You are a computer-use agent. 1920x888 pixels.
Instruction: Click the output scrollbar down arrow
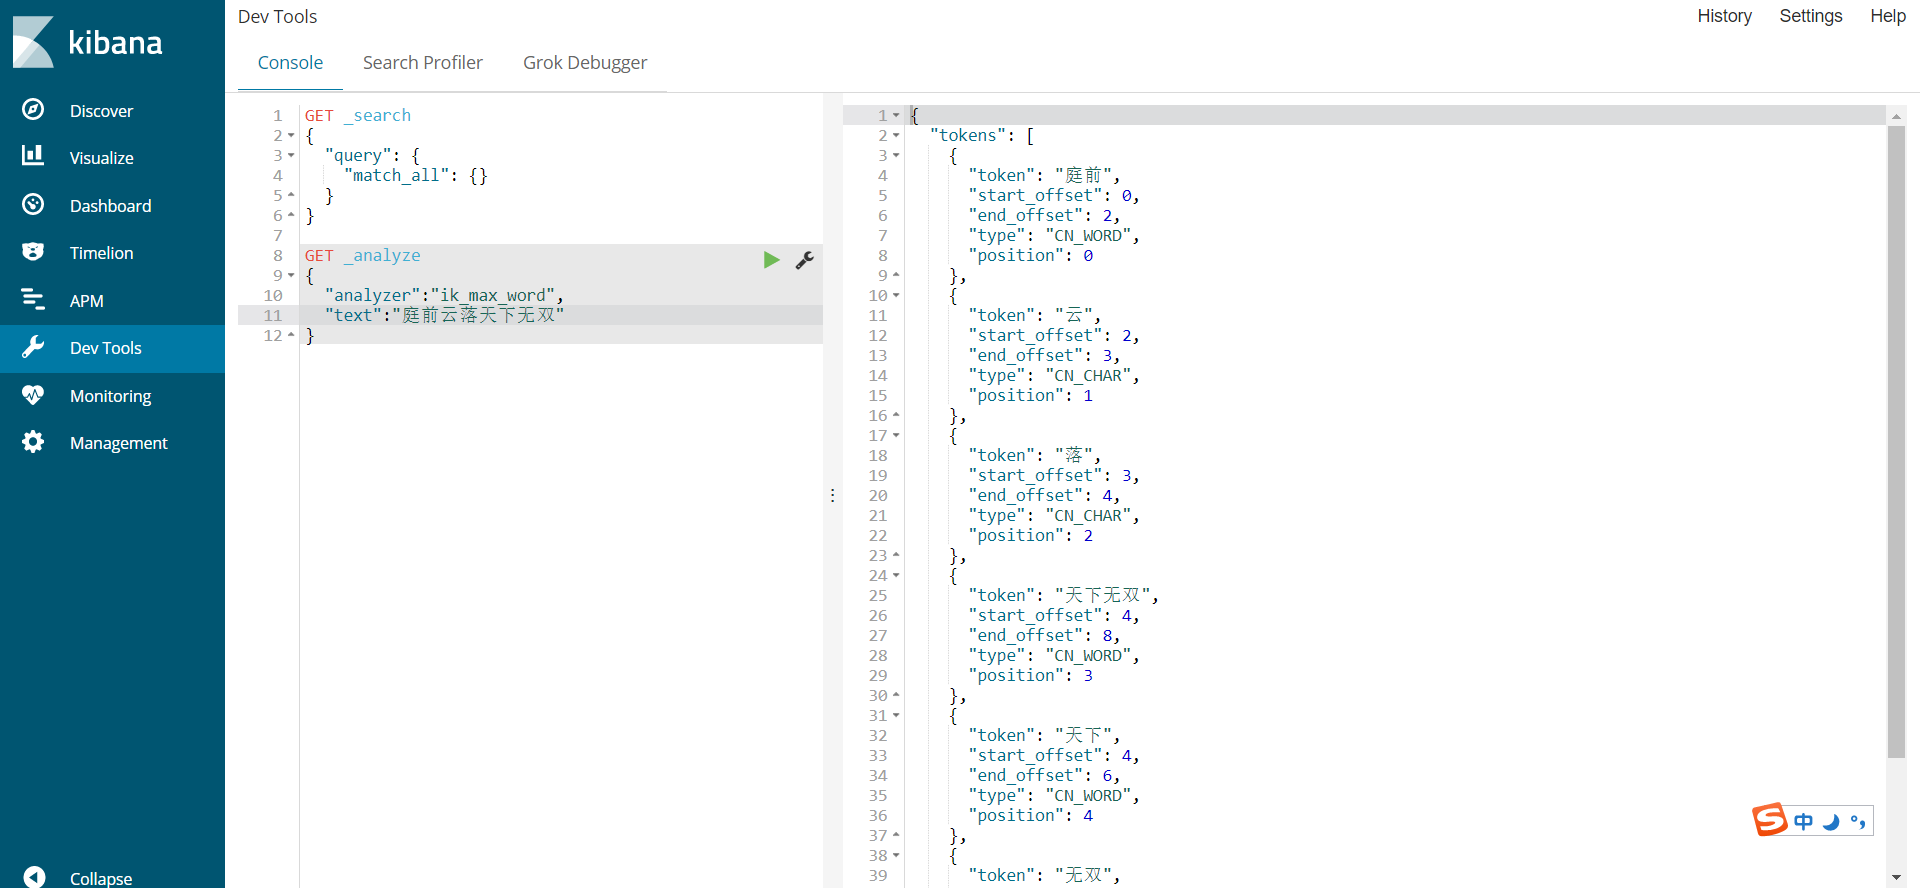[x=1896, y=877]
